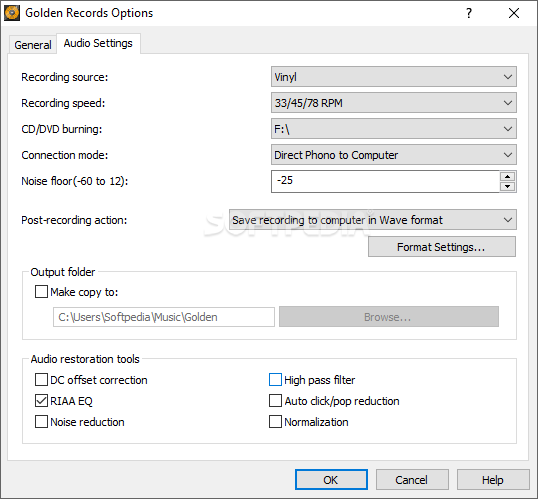Select the Audio Settings tab
The image size is (538, 499).
coord(98,43)
